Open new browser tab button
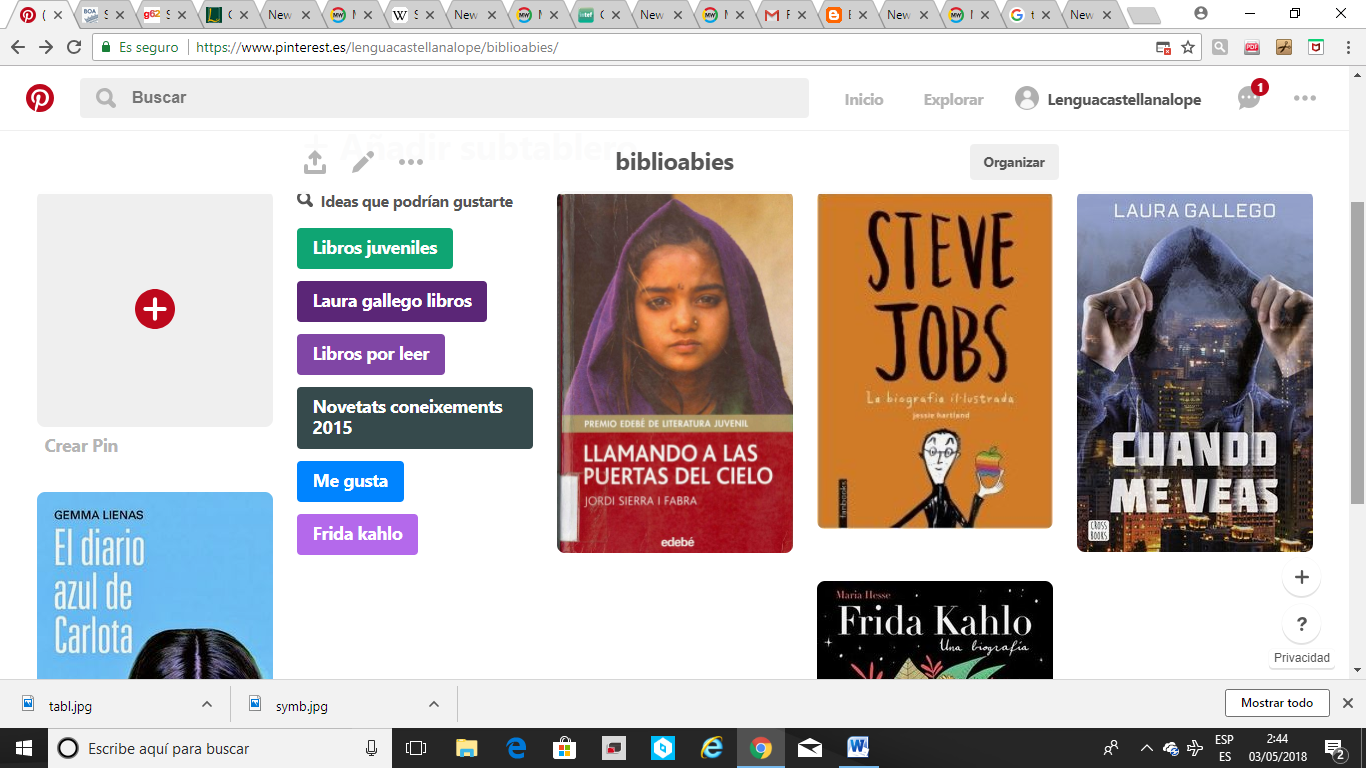This screenshot has width=1366, height=768. pyautogui.click(x=1143, y=15)
